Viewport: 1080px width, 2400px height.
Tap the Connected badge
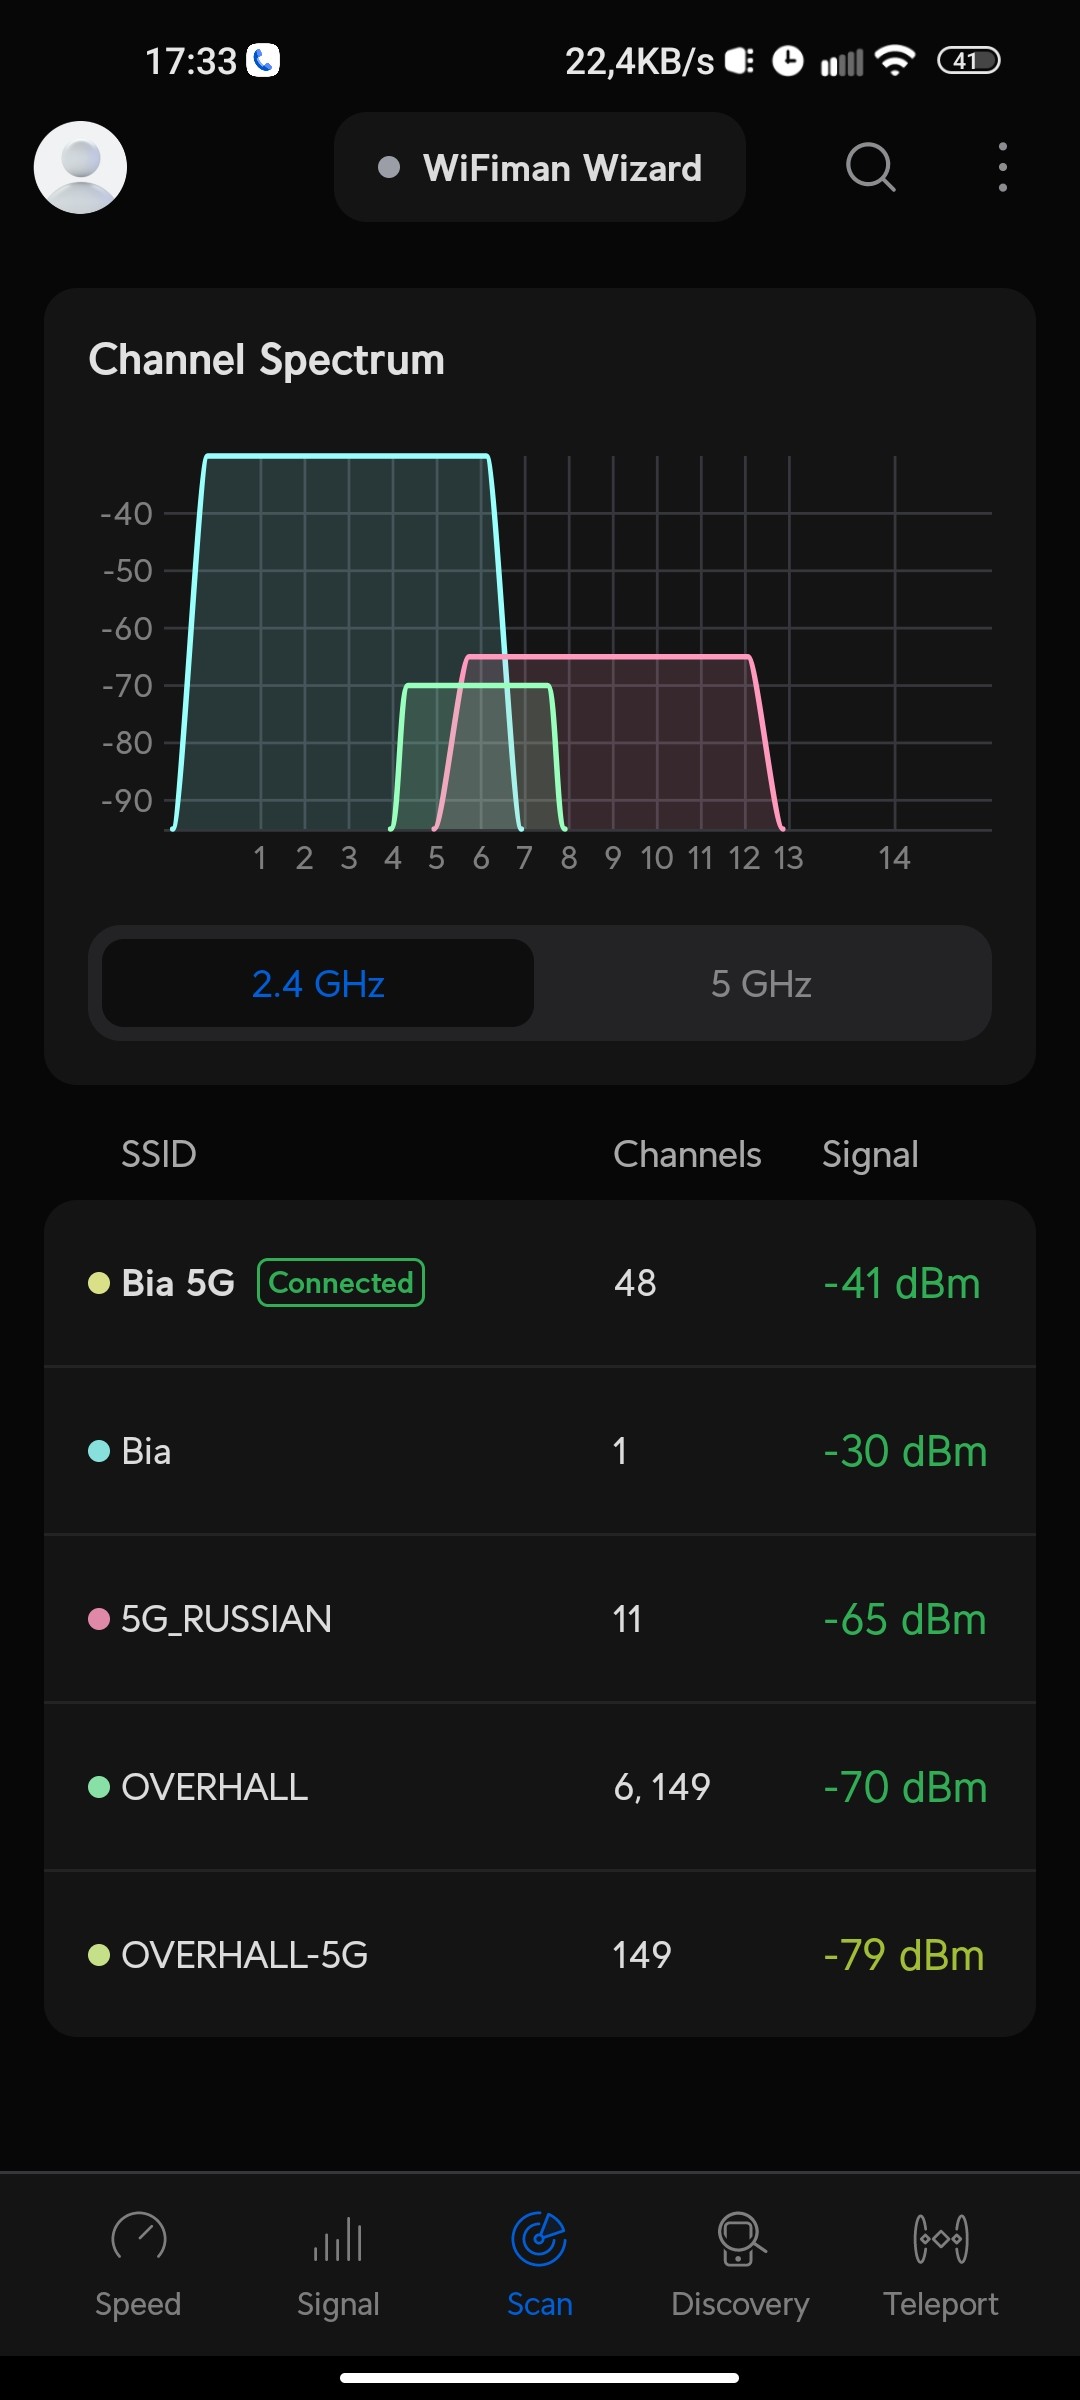click(x=341, y=1283)
